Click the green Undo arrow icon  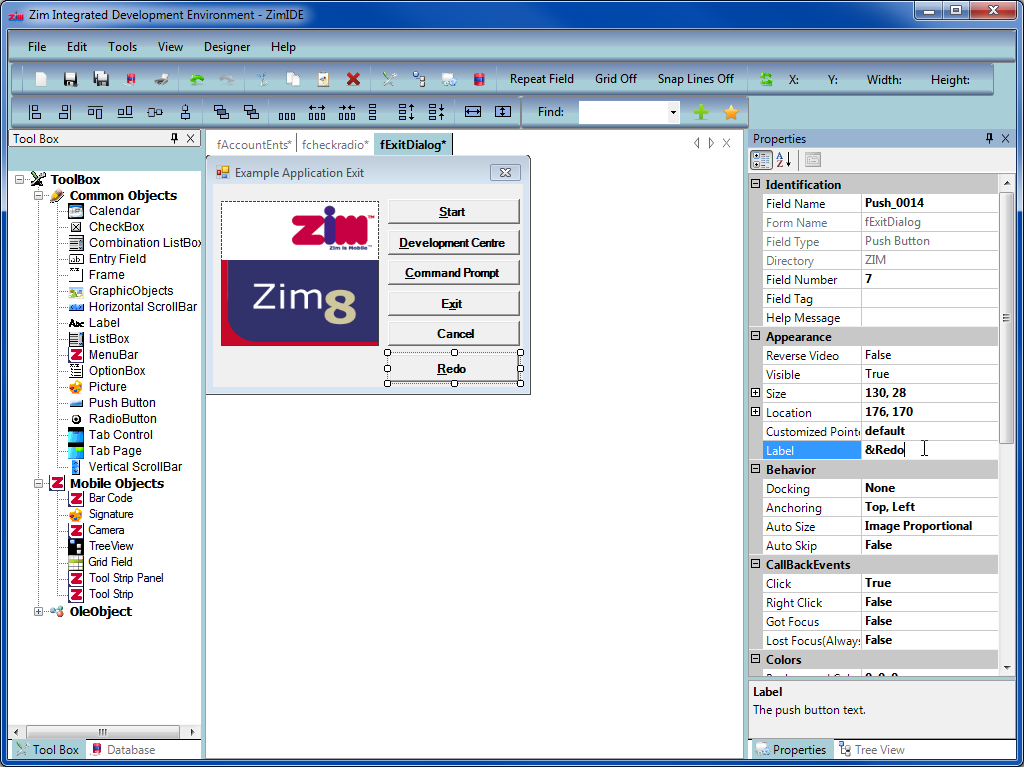point(197,79)
